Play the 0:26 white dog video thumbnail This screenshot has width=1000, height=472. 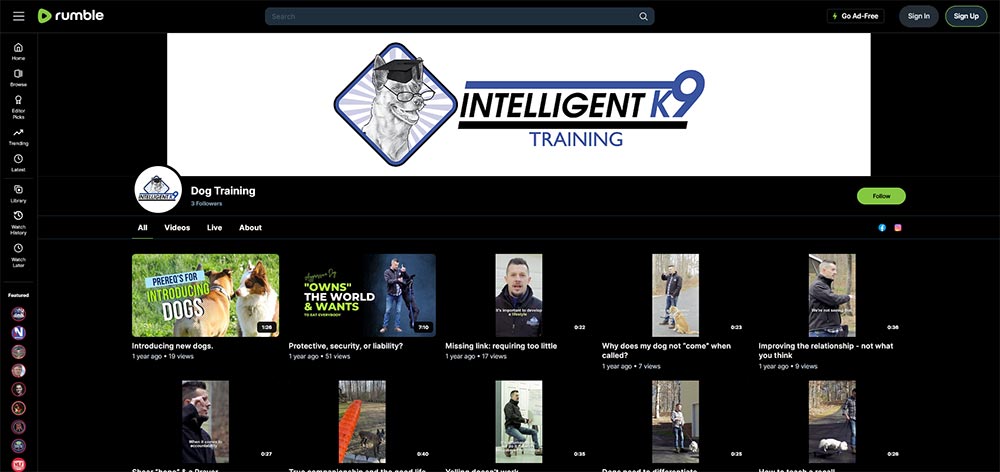click(x=832, y=422)
